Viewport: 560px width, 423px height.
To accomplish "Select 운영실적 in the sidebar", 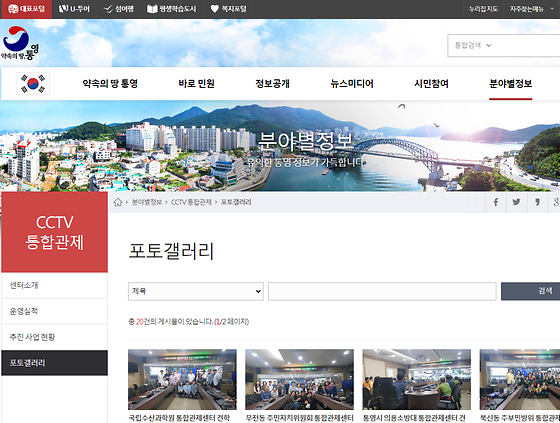I will (54, 311).
